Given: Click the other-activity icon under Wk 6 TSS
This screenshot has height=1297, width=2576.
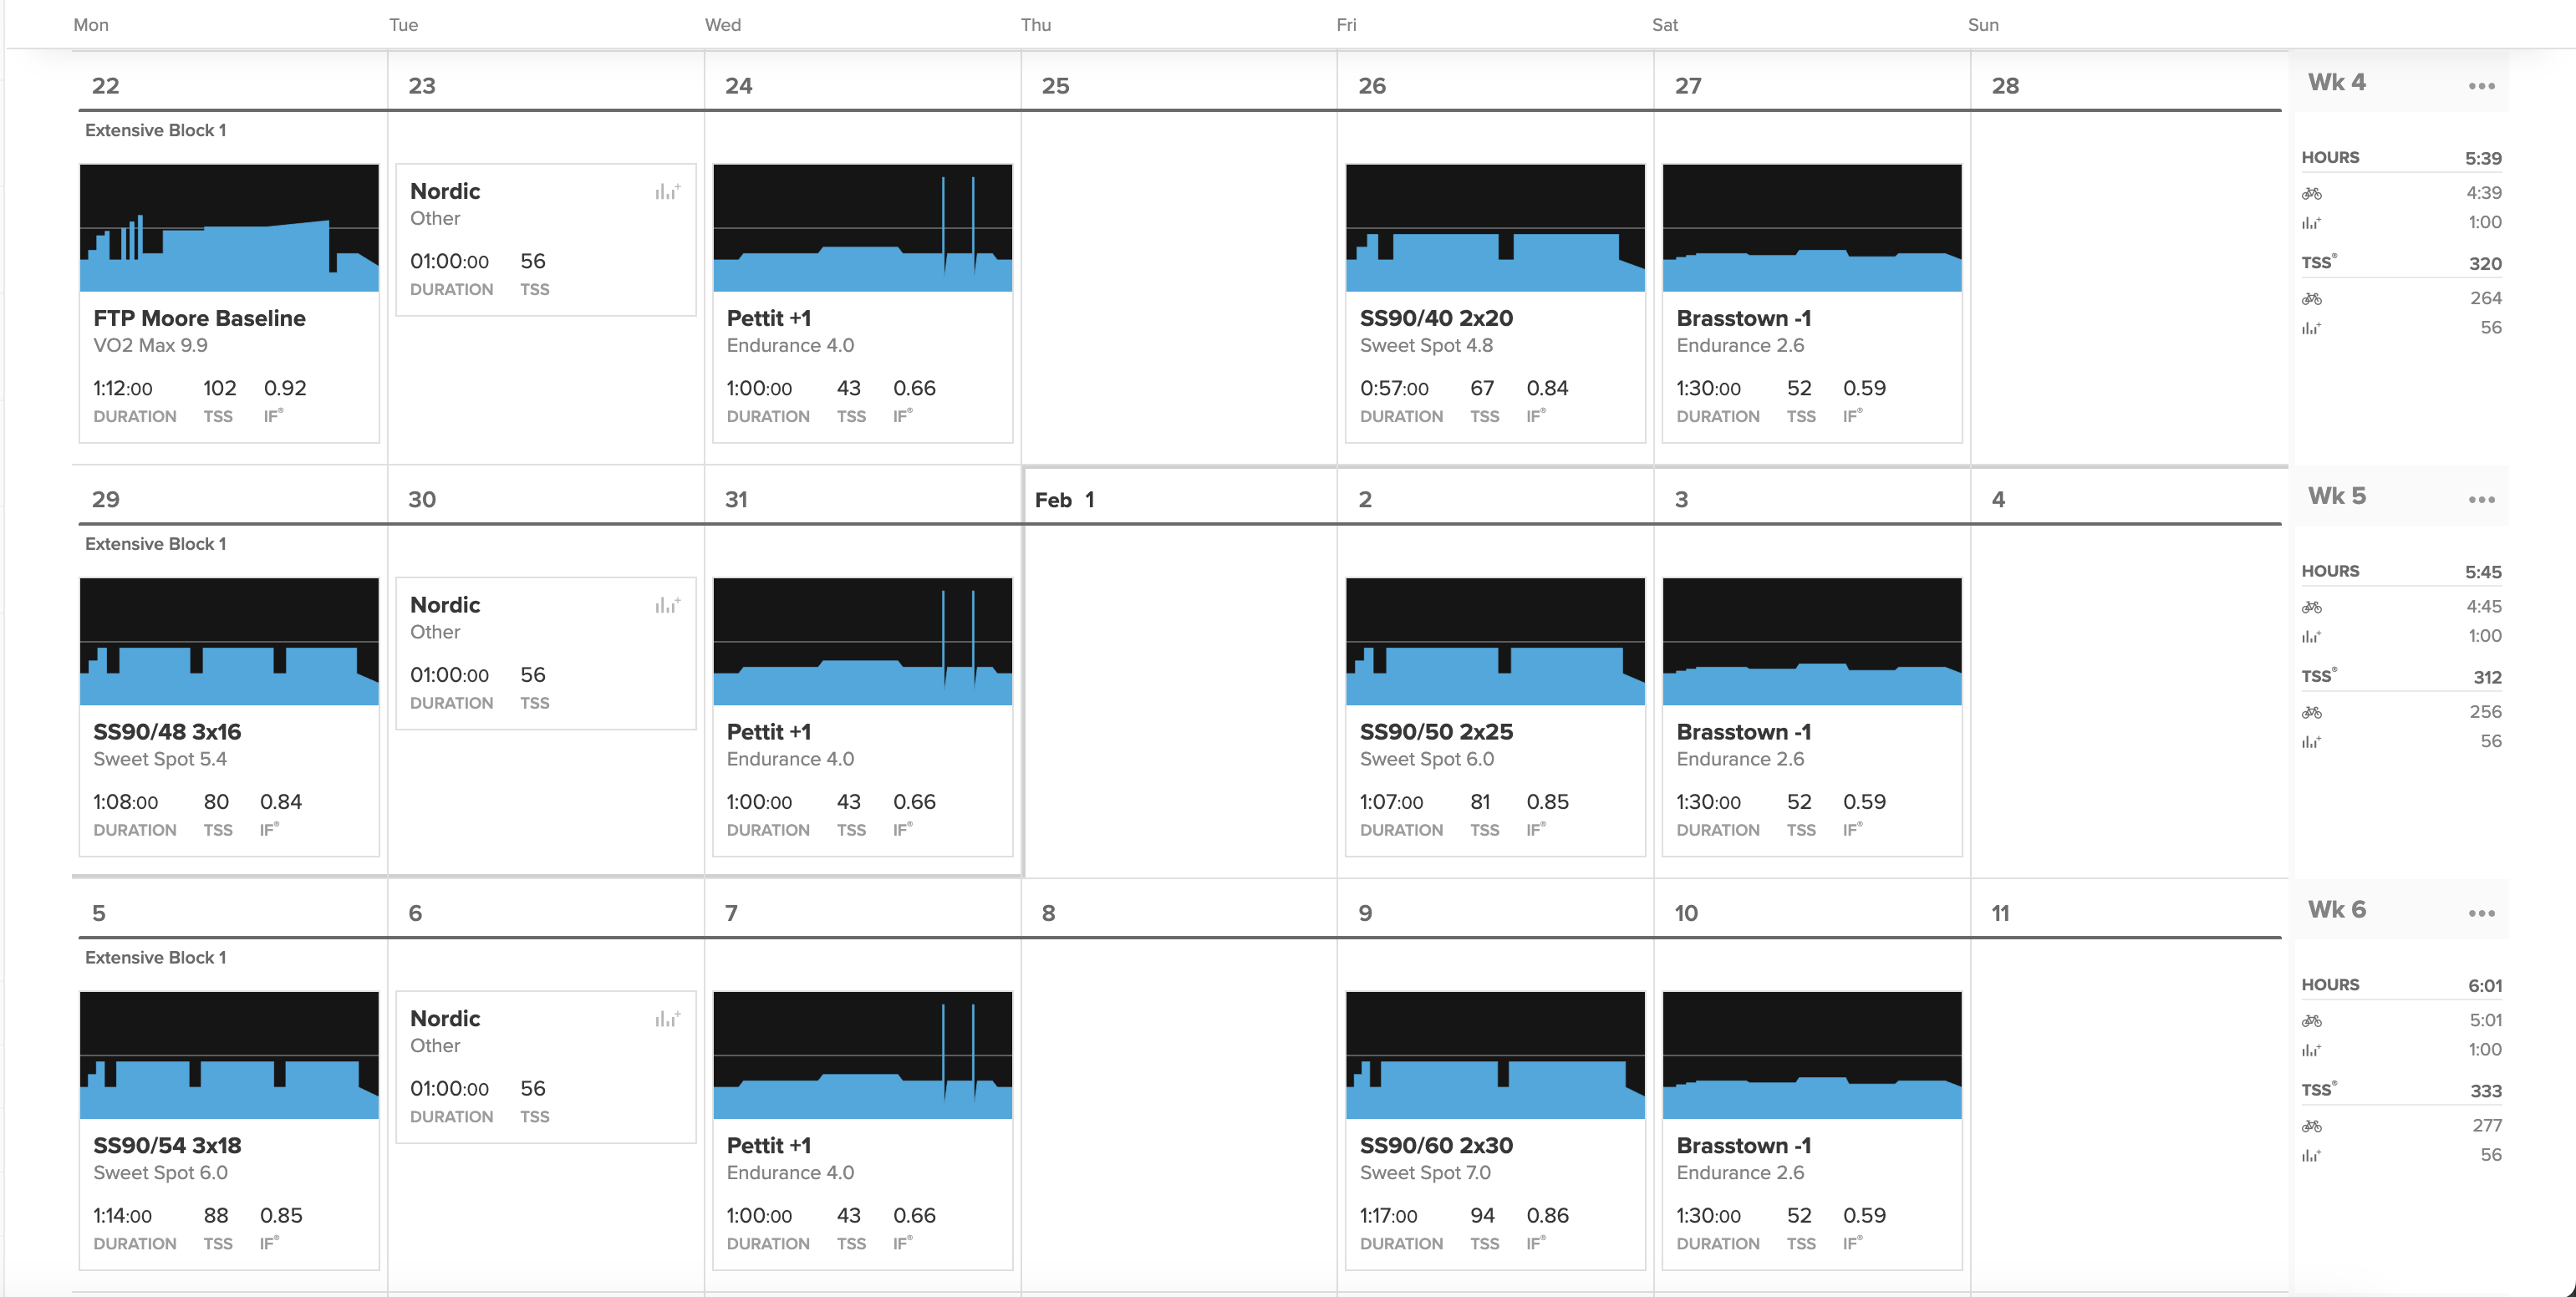Looking at the screenshot, I should coord(2311,1155).
